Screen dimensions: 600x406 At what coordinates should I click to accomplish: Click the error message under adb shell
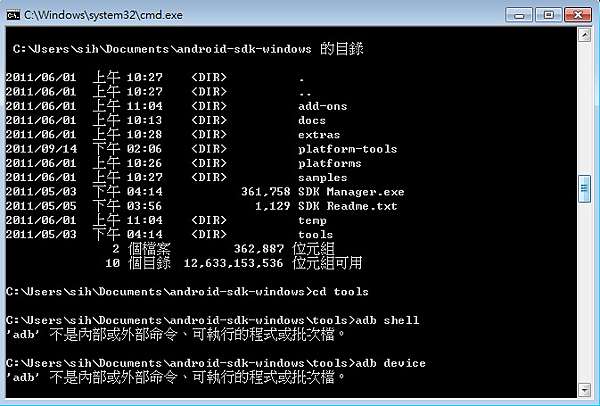(x=176, y=334)
